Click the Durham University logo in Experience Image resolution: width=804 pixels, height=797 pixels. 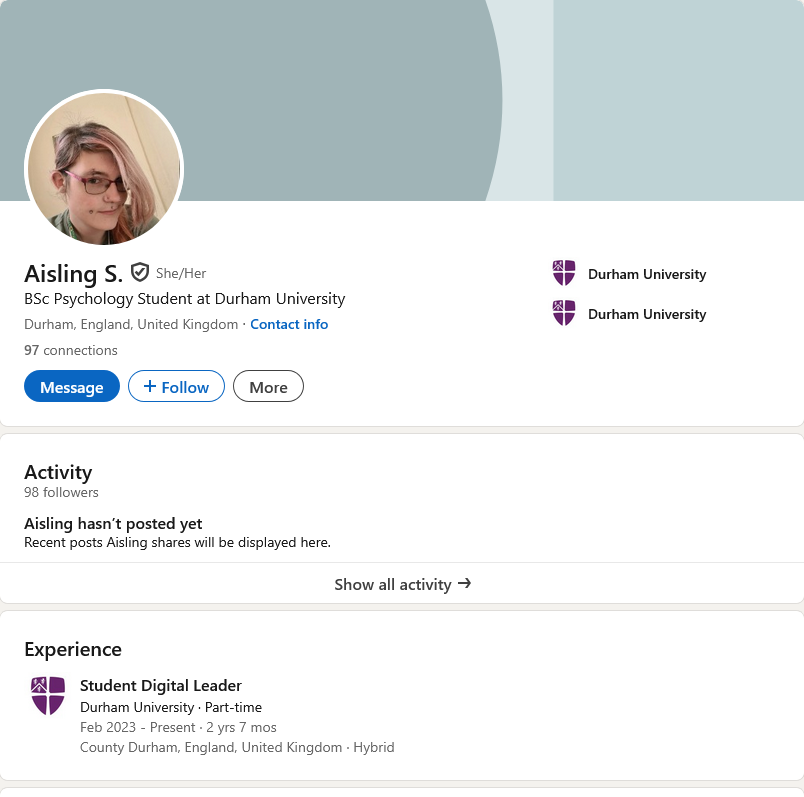pyautogui.click(x=48, y=695)
